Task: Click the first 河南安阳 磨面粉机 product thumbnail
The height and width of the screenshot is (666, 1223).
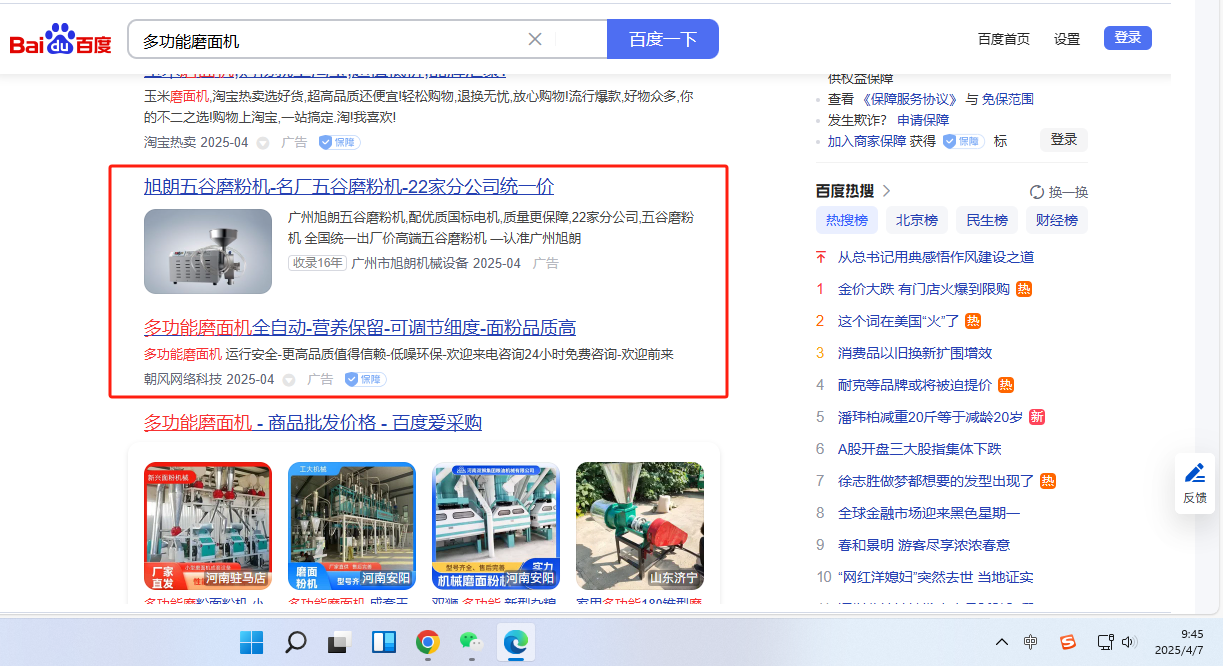Action: 352,526
